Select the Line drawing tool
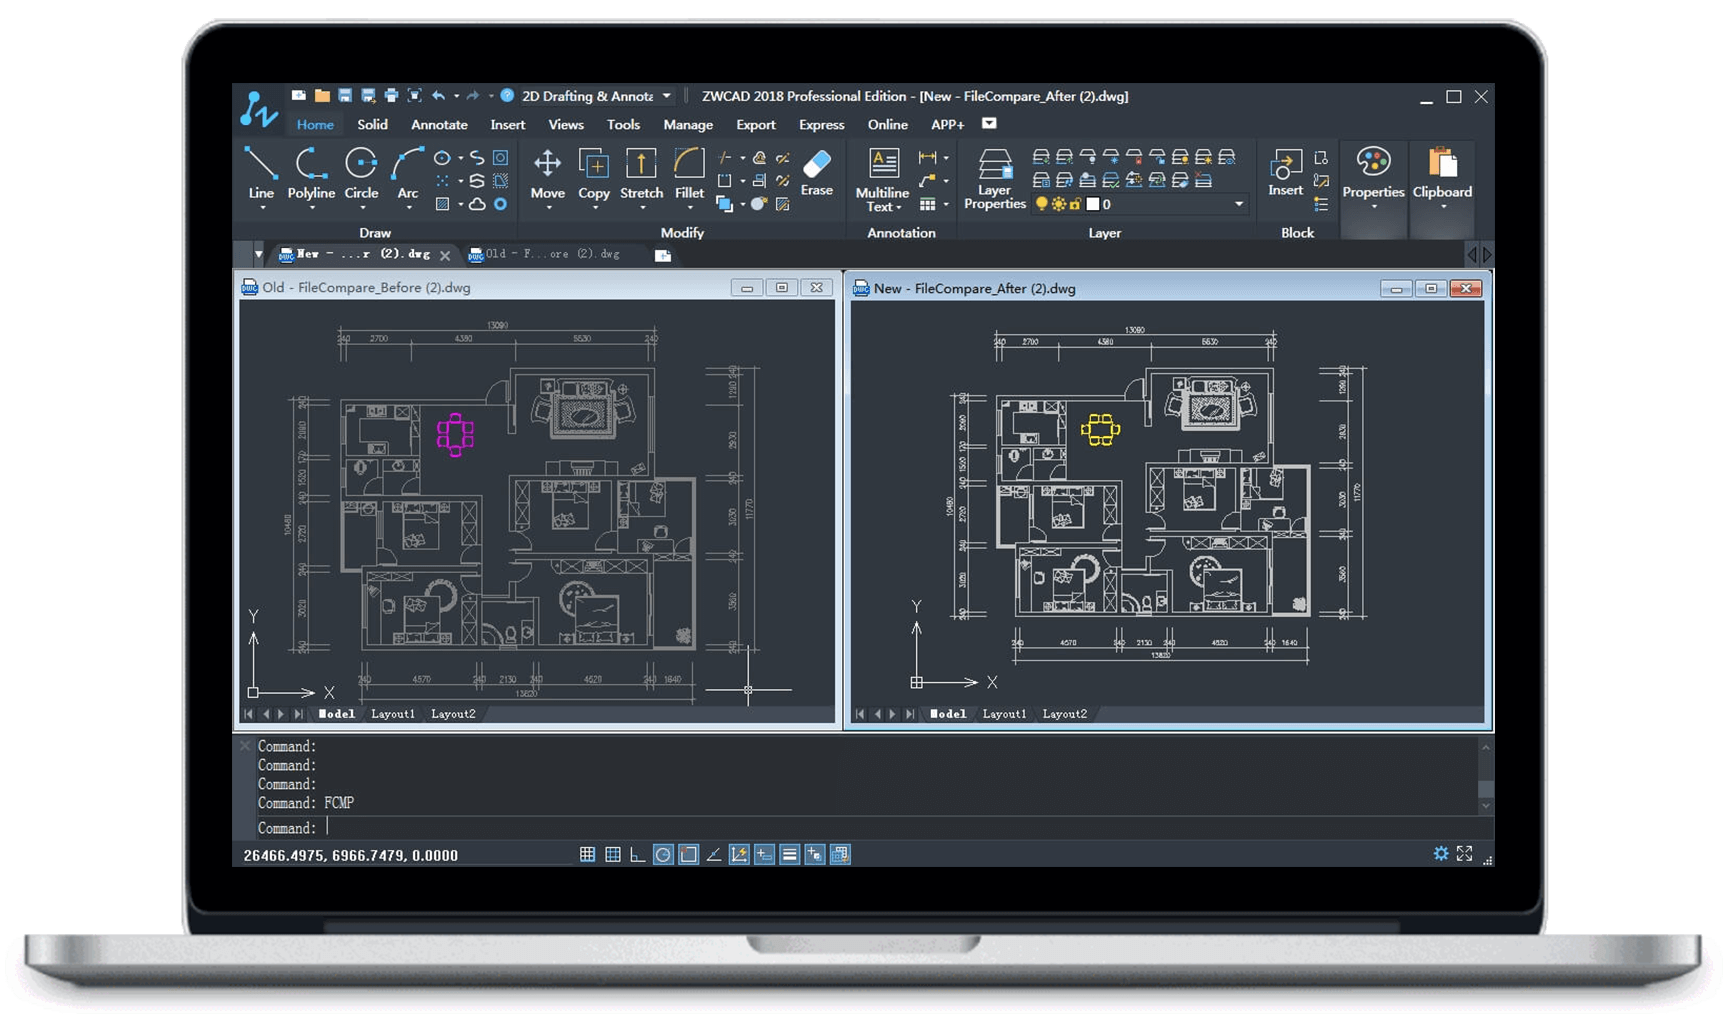1728x1016 pixels. 260,172
